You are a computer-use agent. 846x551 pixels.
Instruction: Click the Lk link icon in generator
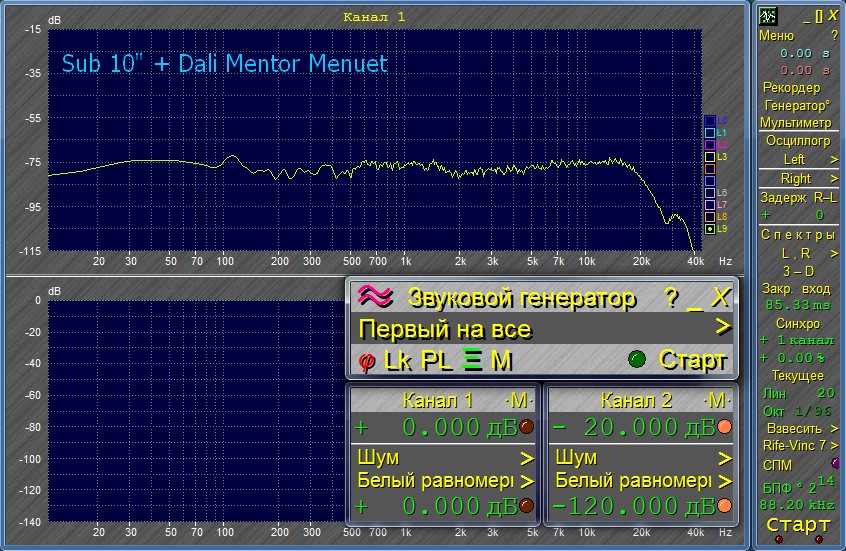[x=398, y=360]
